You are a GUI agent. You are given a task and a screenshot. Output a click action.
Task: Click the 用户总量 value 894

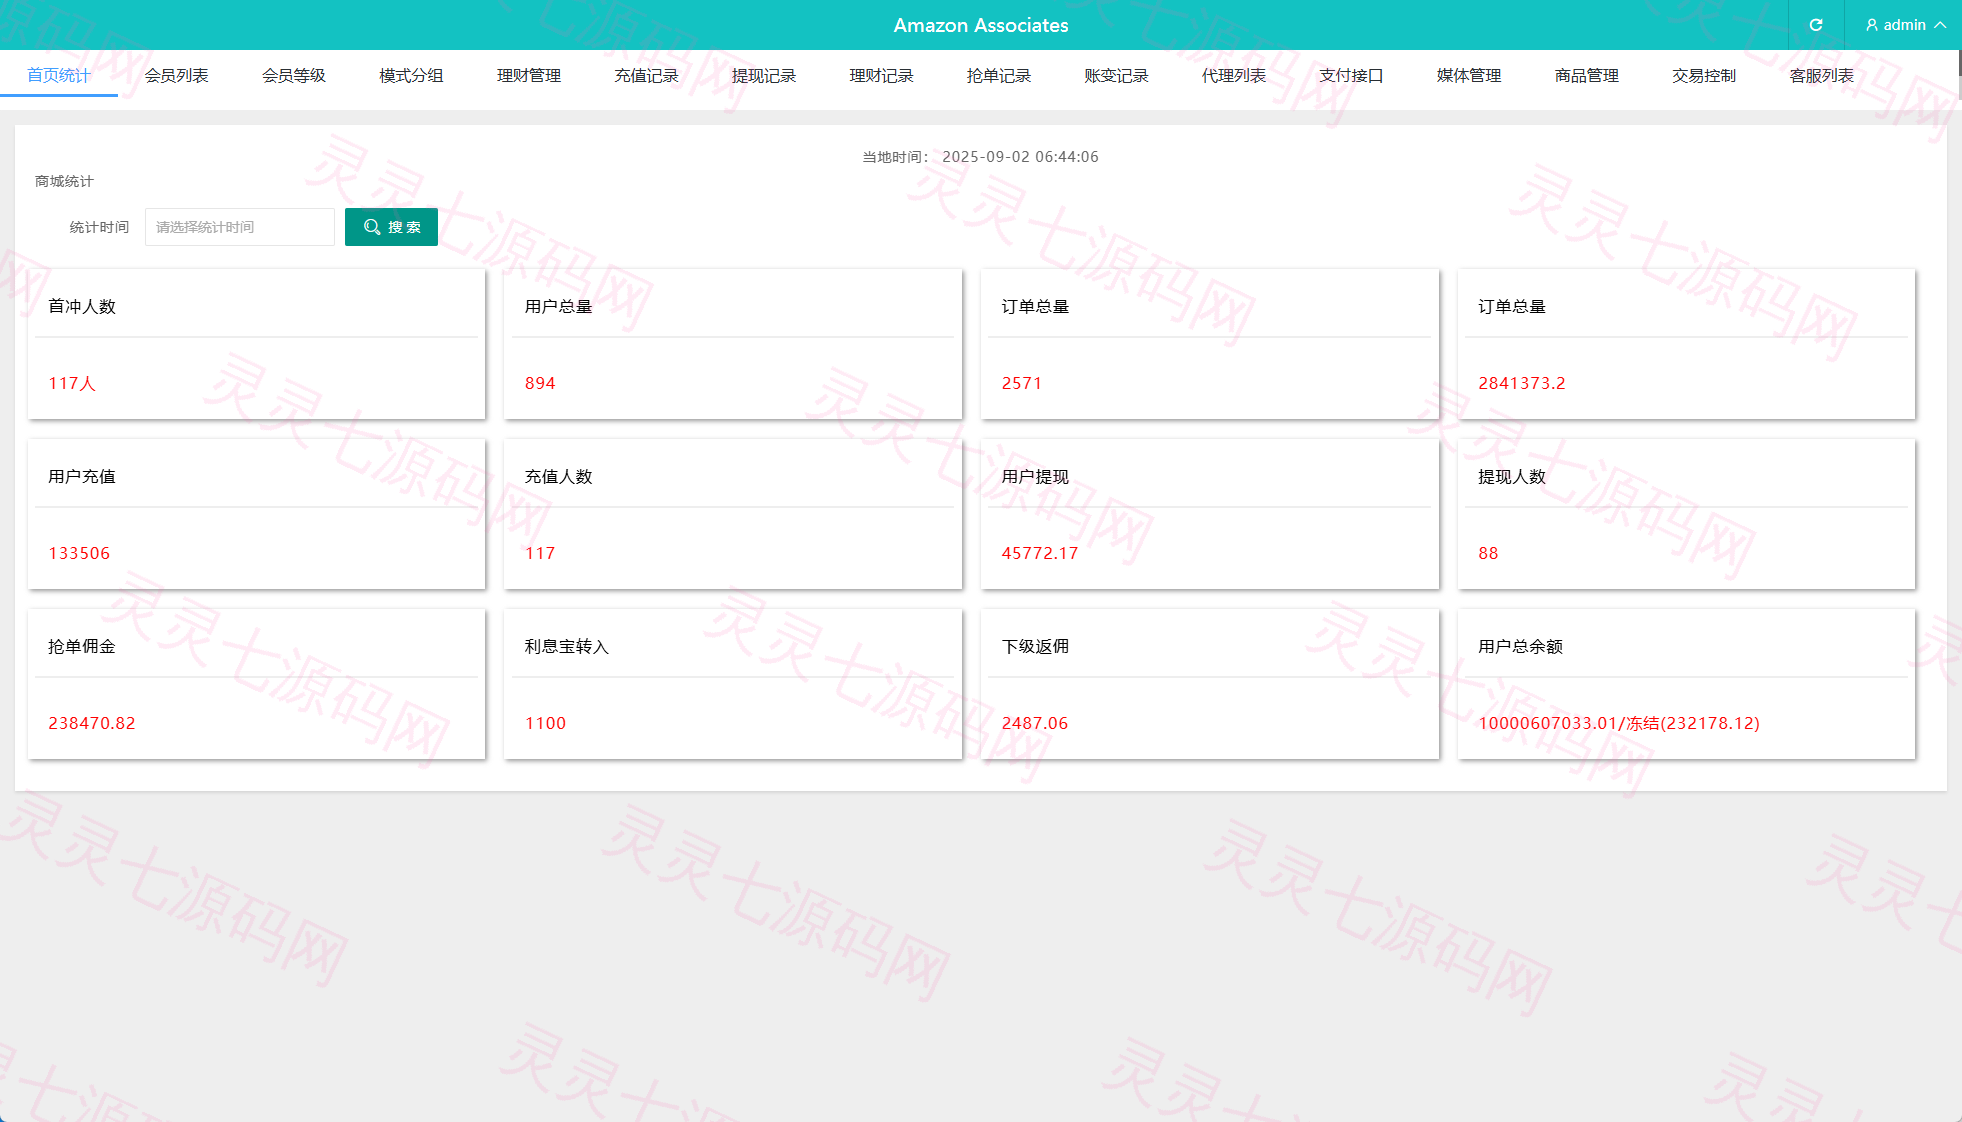[x=540, y=383]
